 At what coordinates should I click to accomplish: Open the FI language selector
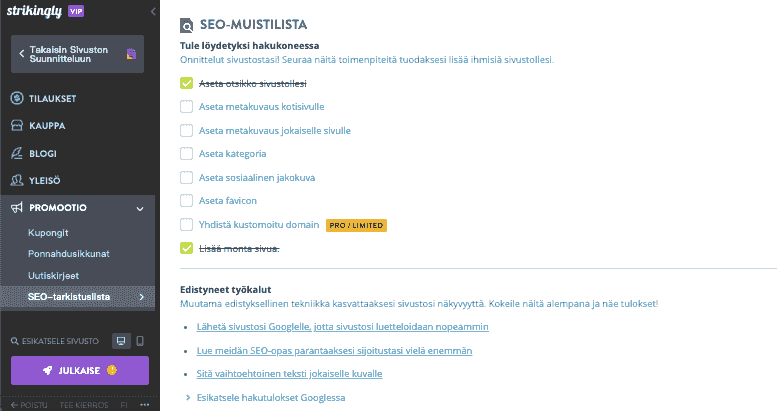[124, 405]
